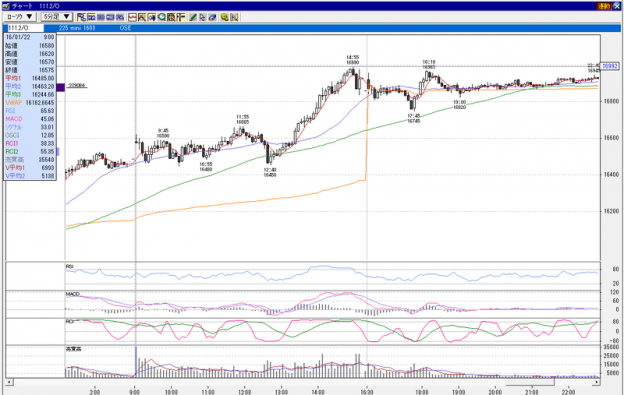Click the yellow key icon in toolbar
The width and height of the screenshot is (624, 395).
pyautogui.click(x=224, y=17)
